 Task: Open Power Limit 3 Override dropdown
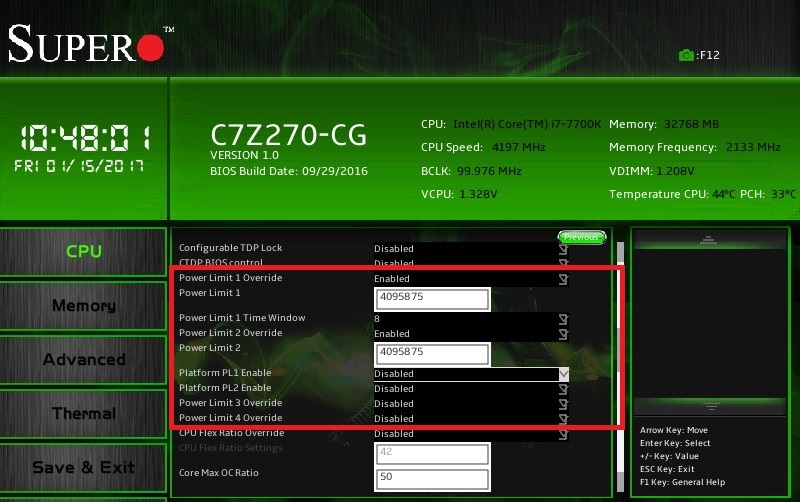471,404
